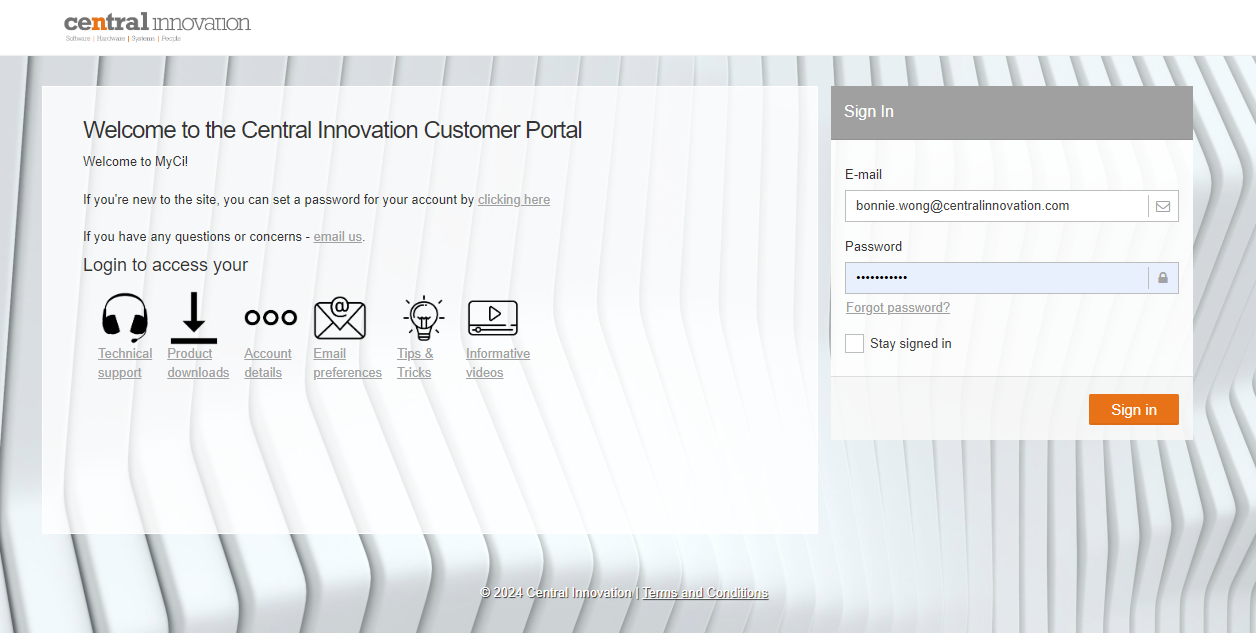
Task: Click the lightbulb Tips & Tricks icon
Action: tap(424, 318)
